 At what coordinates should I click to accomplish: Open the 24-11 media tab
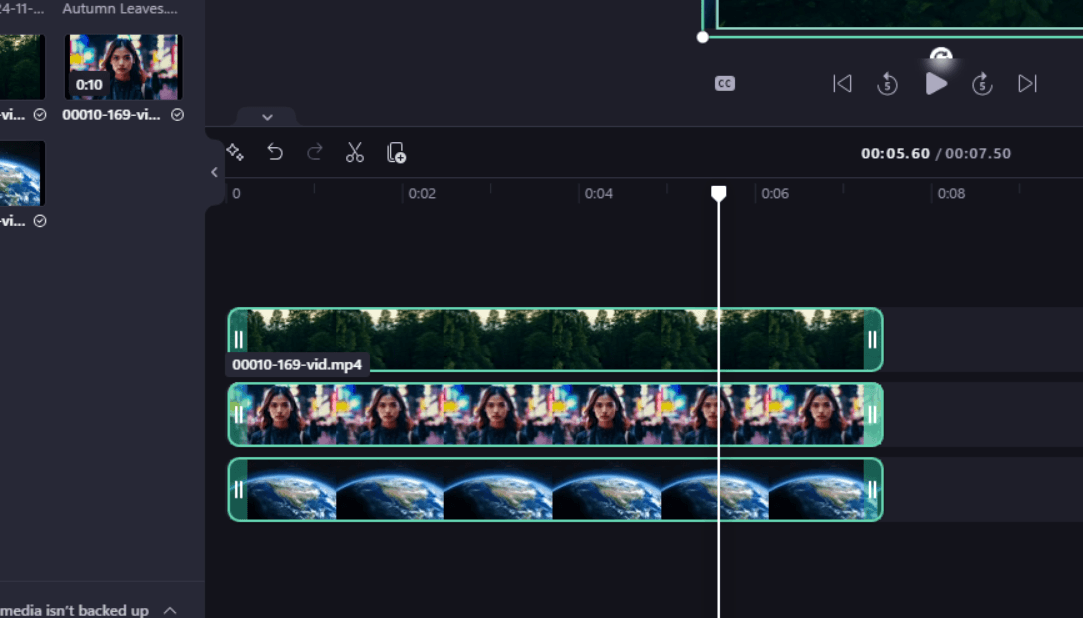[x=22, y=8]
